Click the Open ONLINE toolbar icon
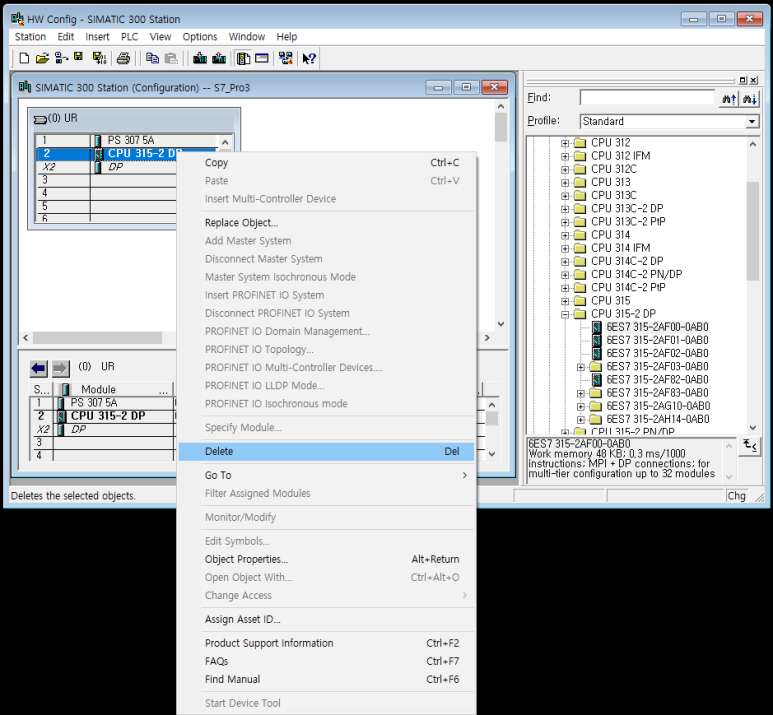Viewport: 773px width, 715px height. coord(61,58)
